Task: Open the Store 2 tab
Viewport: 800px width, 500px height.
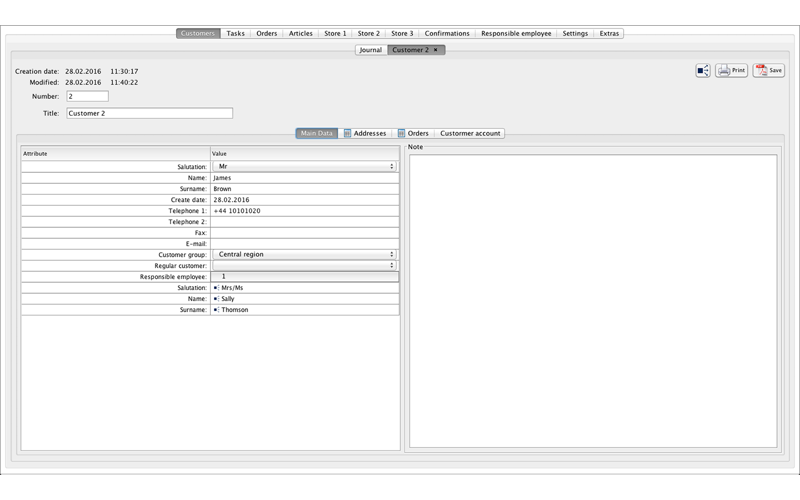Action: coord(368,33)
